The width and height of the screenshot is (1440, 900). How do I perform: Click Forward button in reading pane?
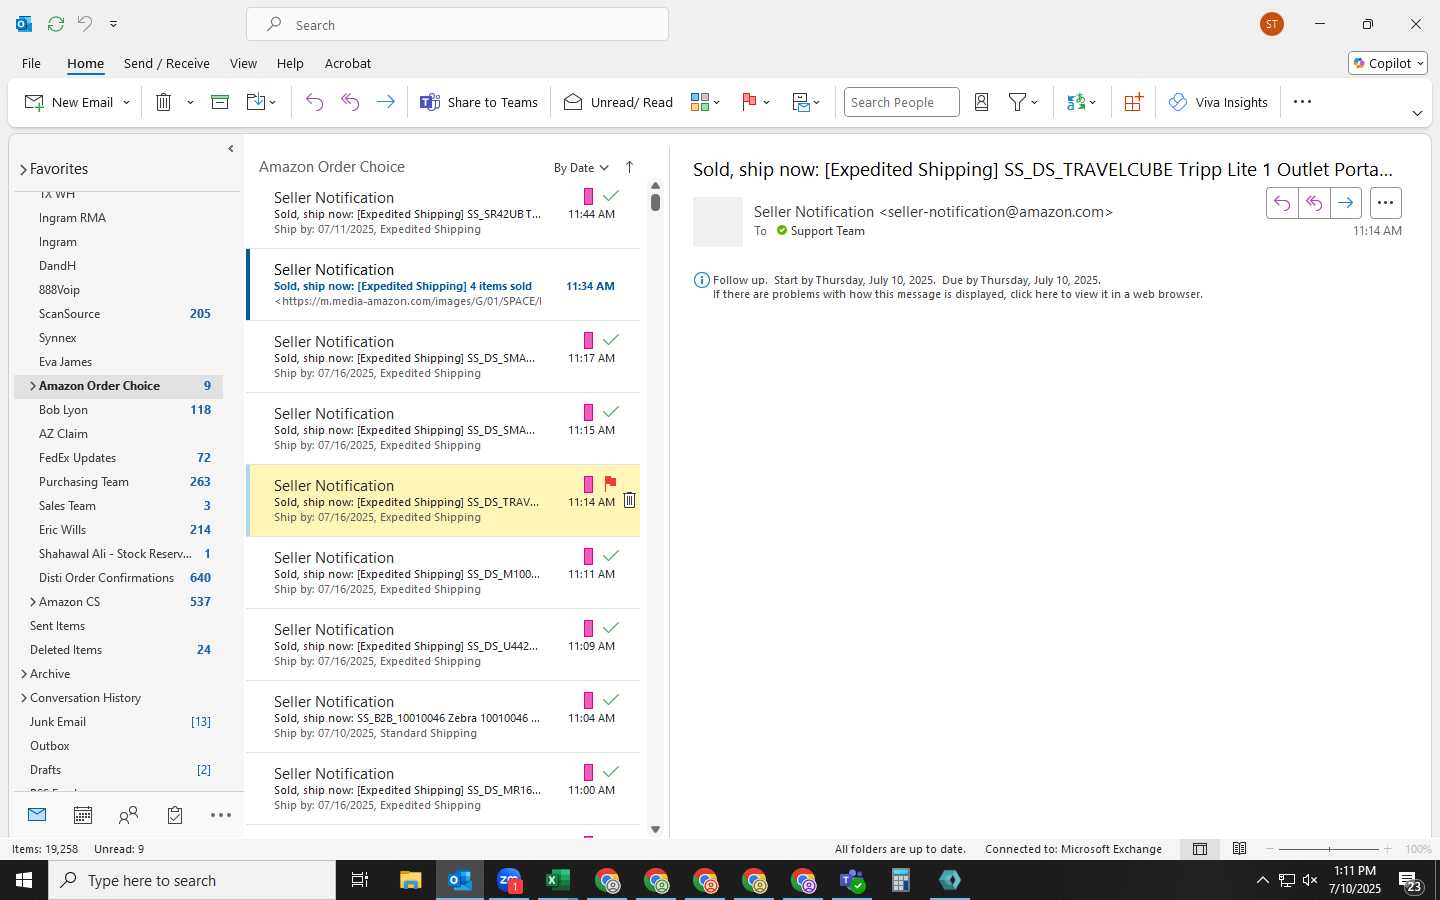coord(1346,203)
